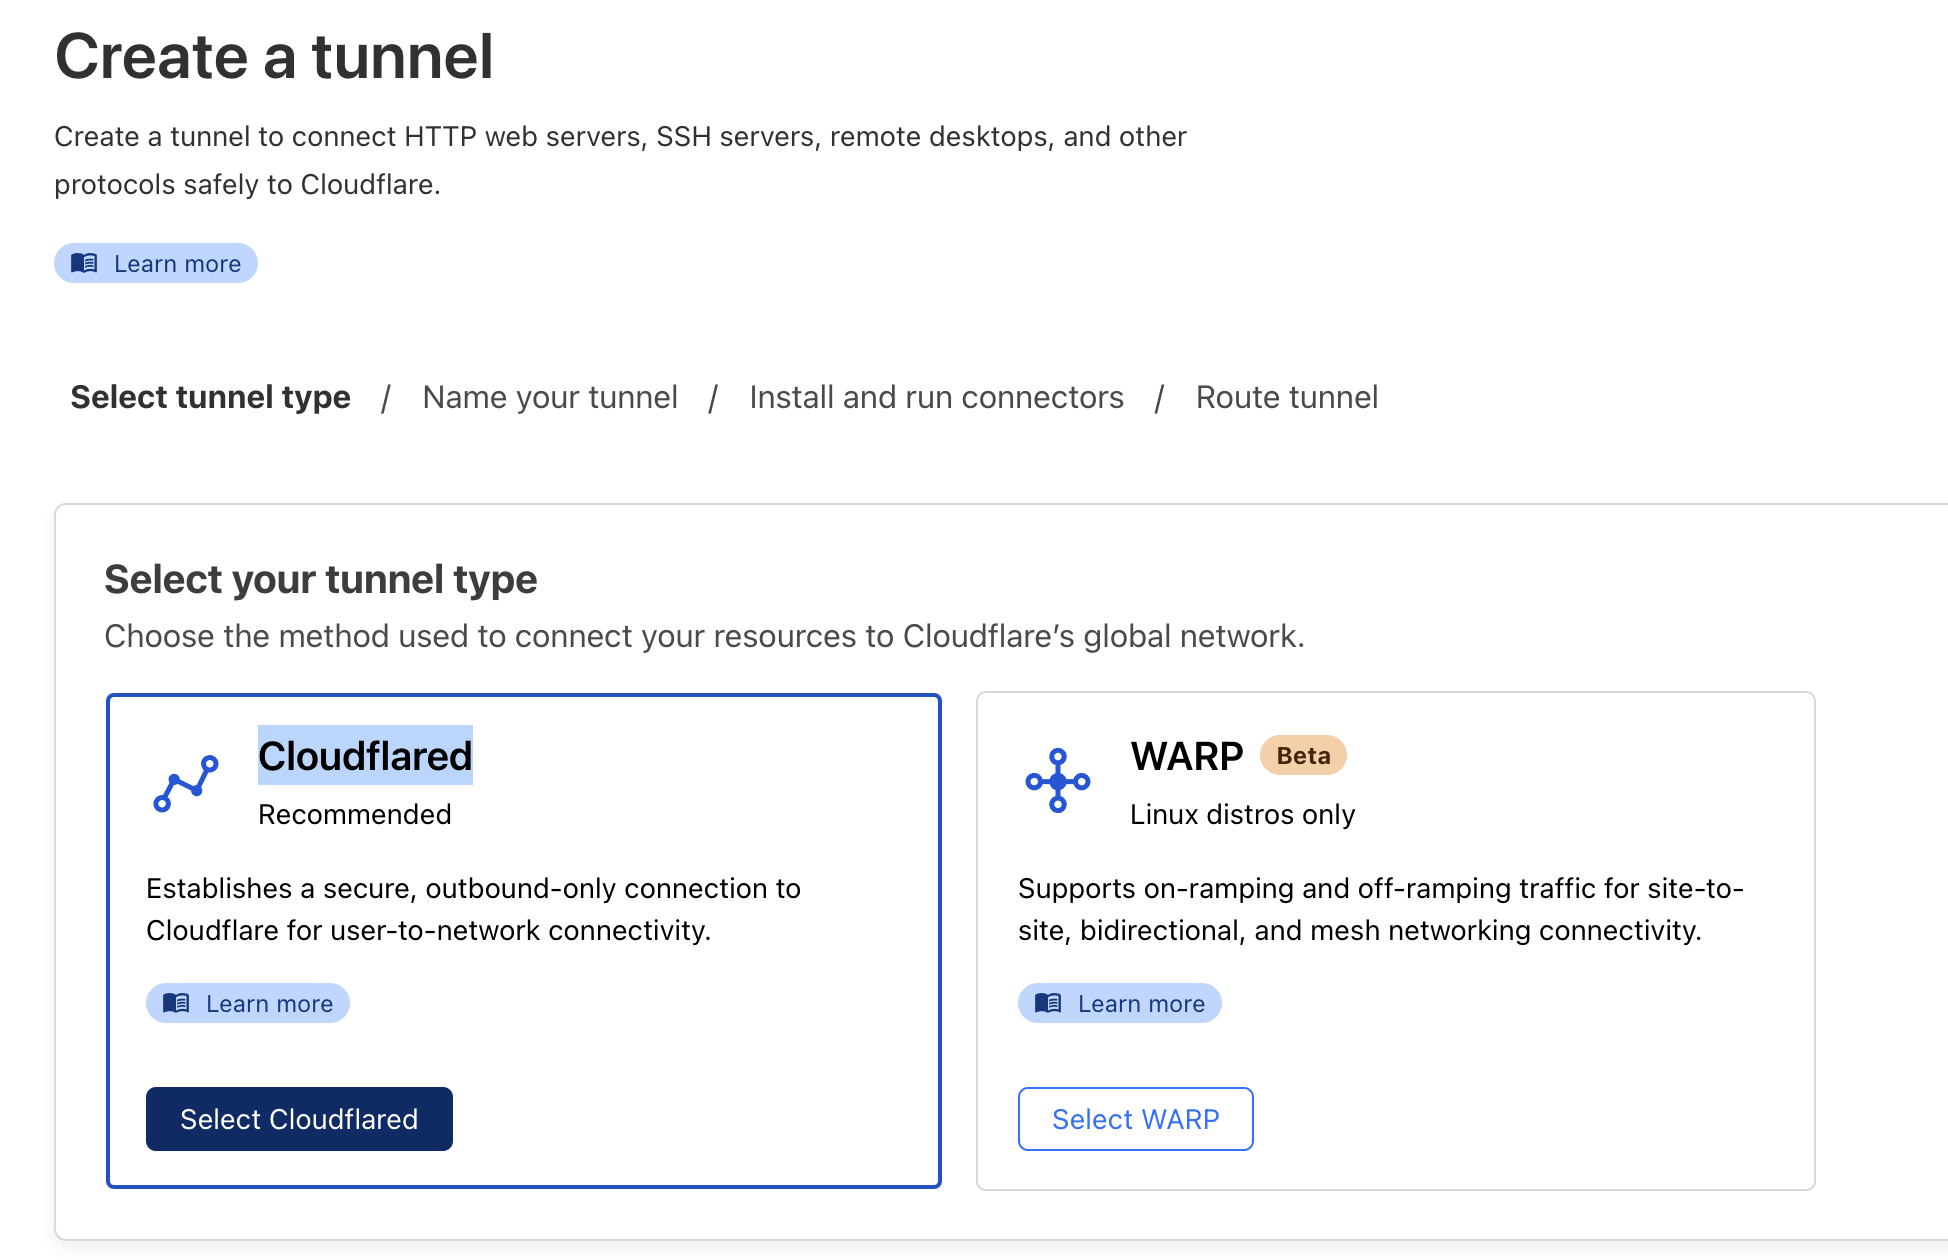Click the Select your tunnel type heading
The width and height of the screenshot is (1948, 1260).
tap(321, 580)
